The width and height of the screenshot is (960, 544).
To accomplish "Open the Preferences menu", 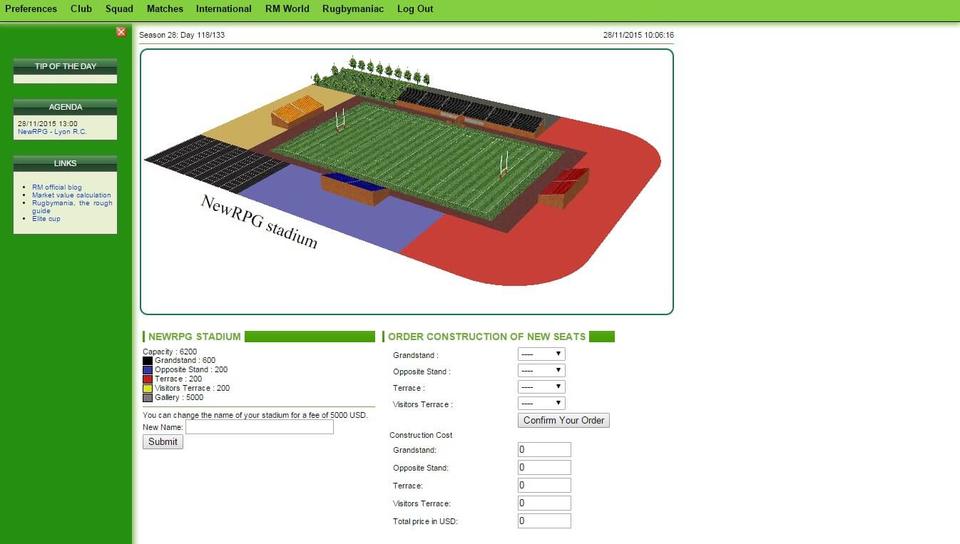I will pyautogui.click(x=31, y=9).
